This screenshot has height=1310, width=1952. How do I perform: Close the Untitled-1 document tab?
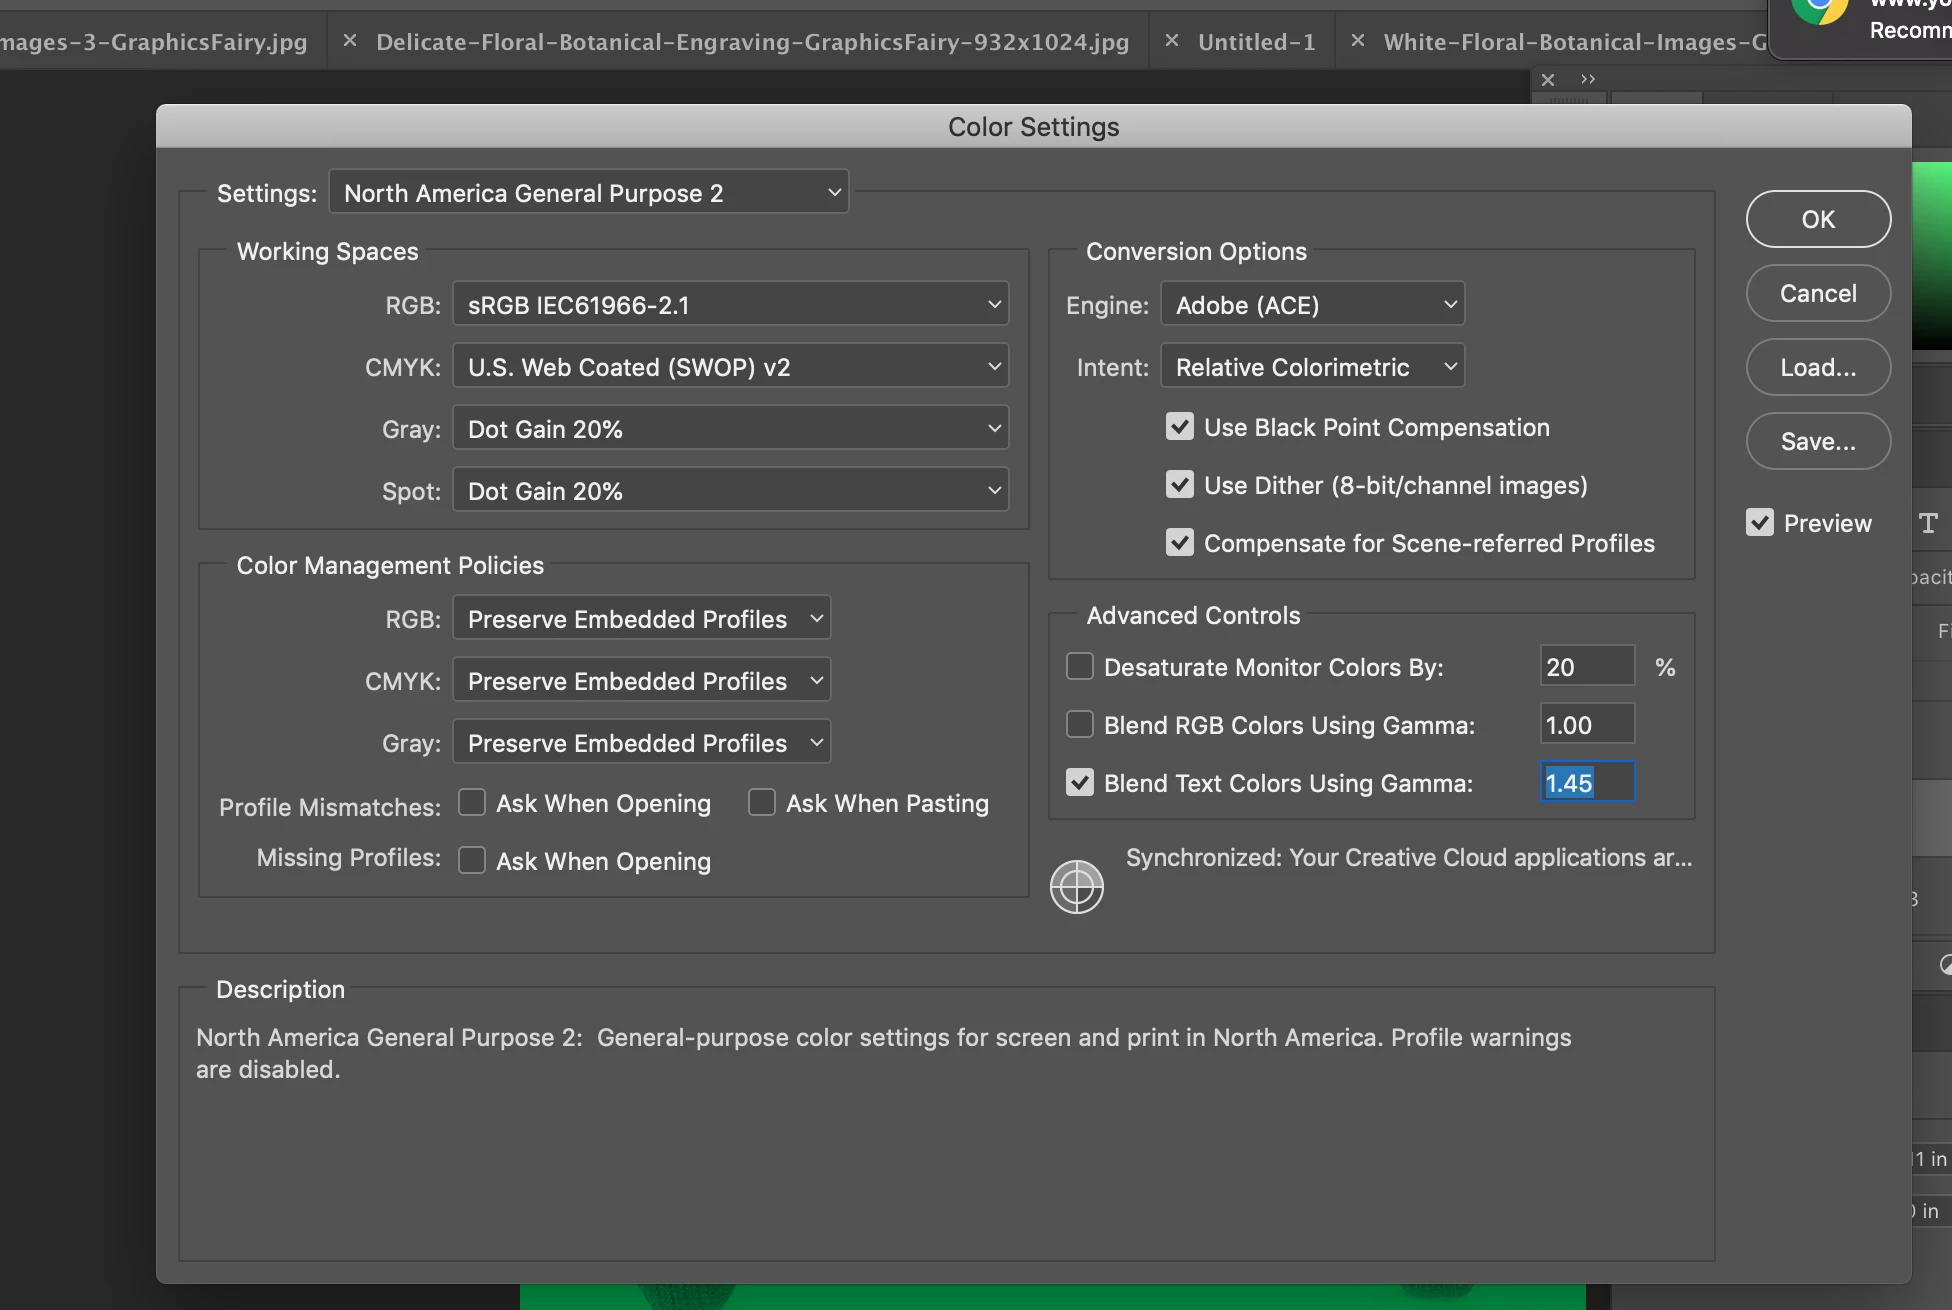tap(1172, 41)
